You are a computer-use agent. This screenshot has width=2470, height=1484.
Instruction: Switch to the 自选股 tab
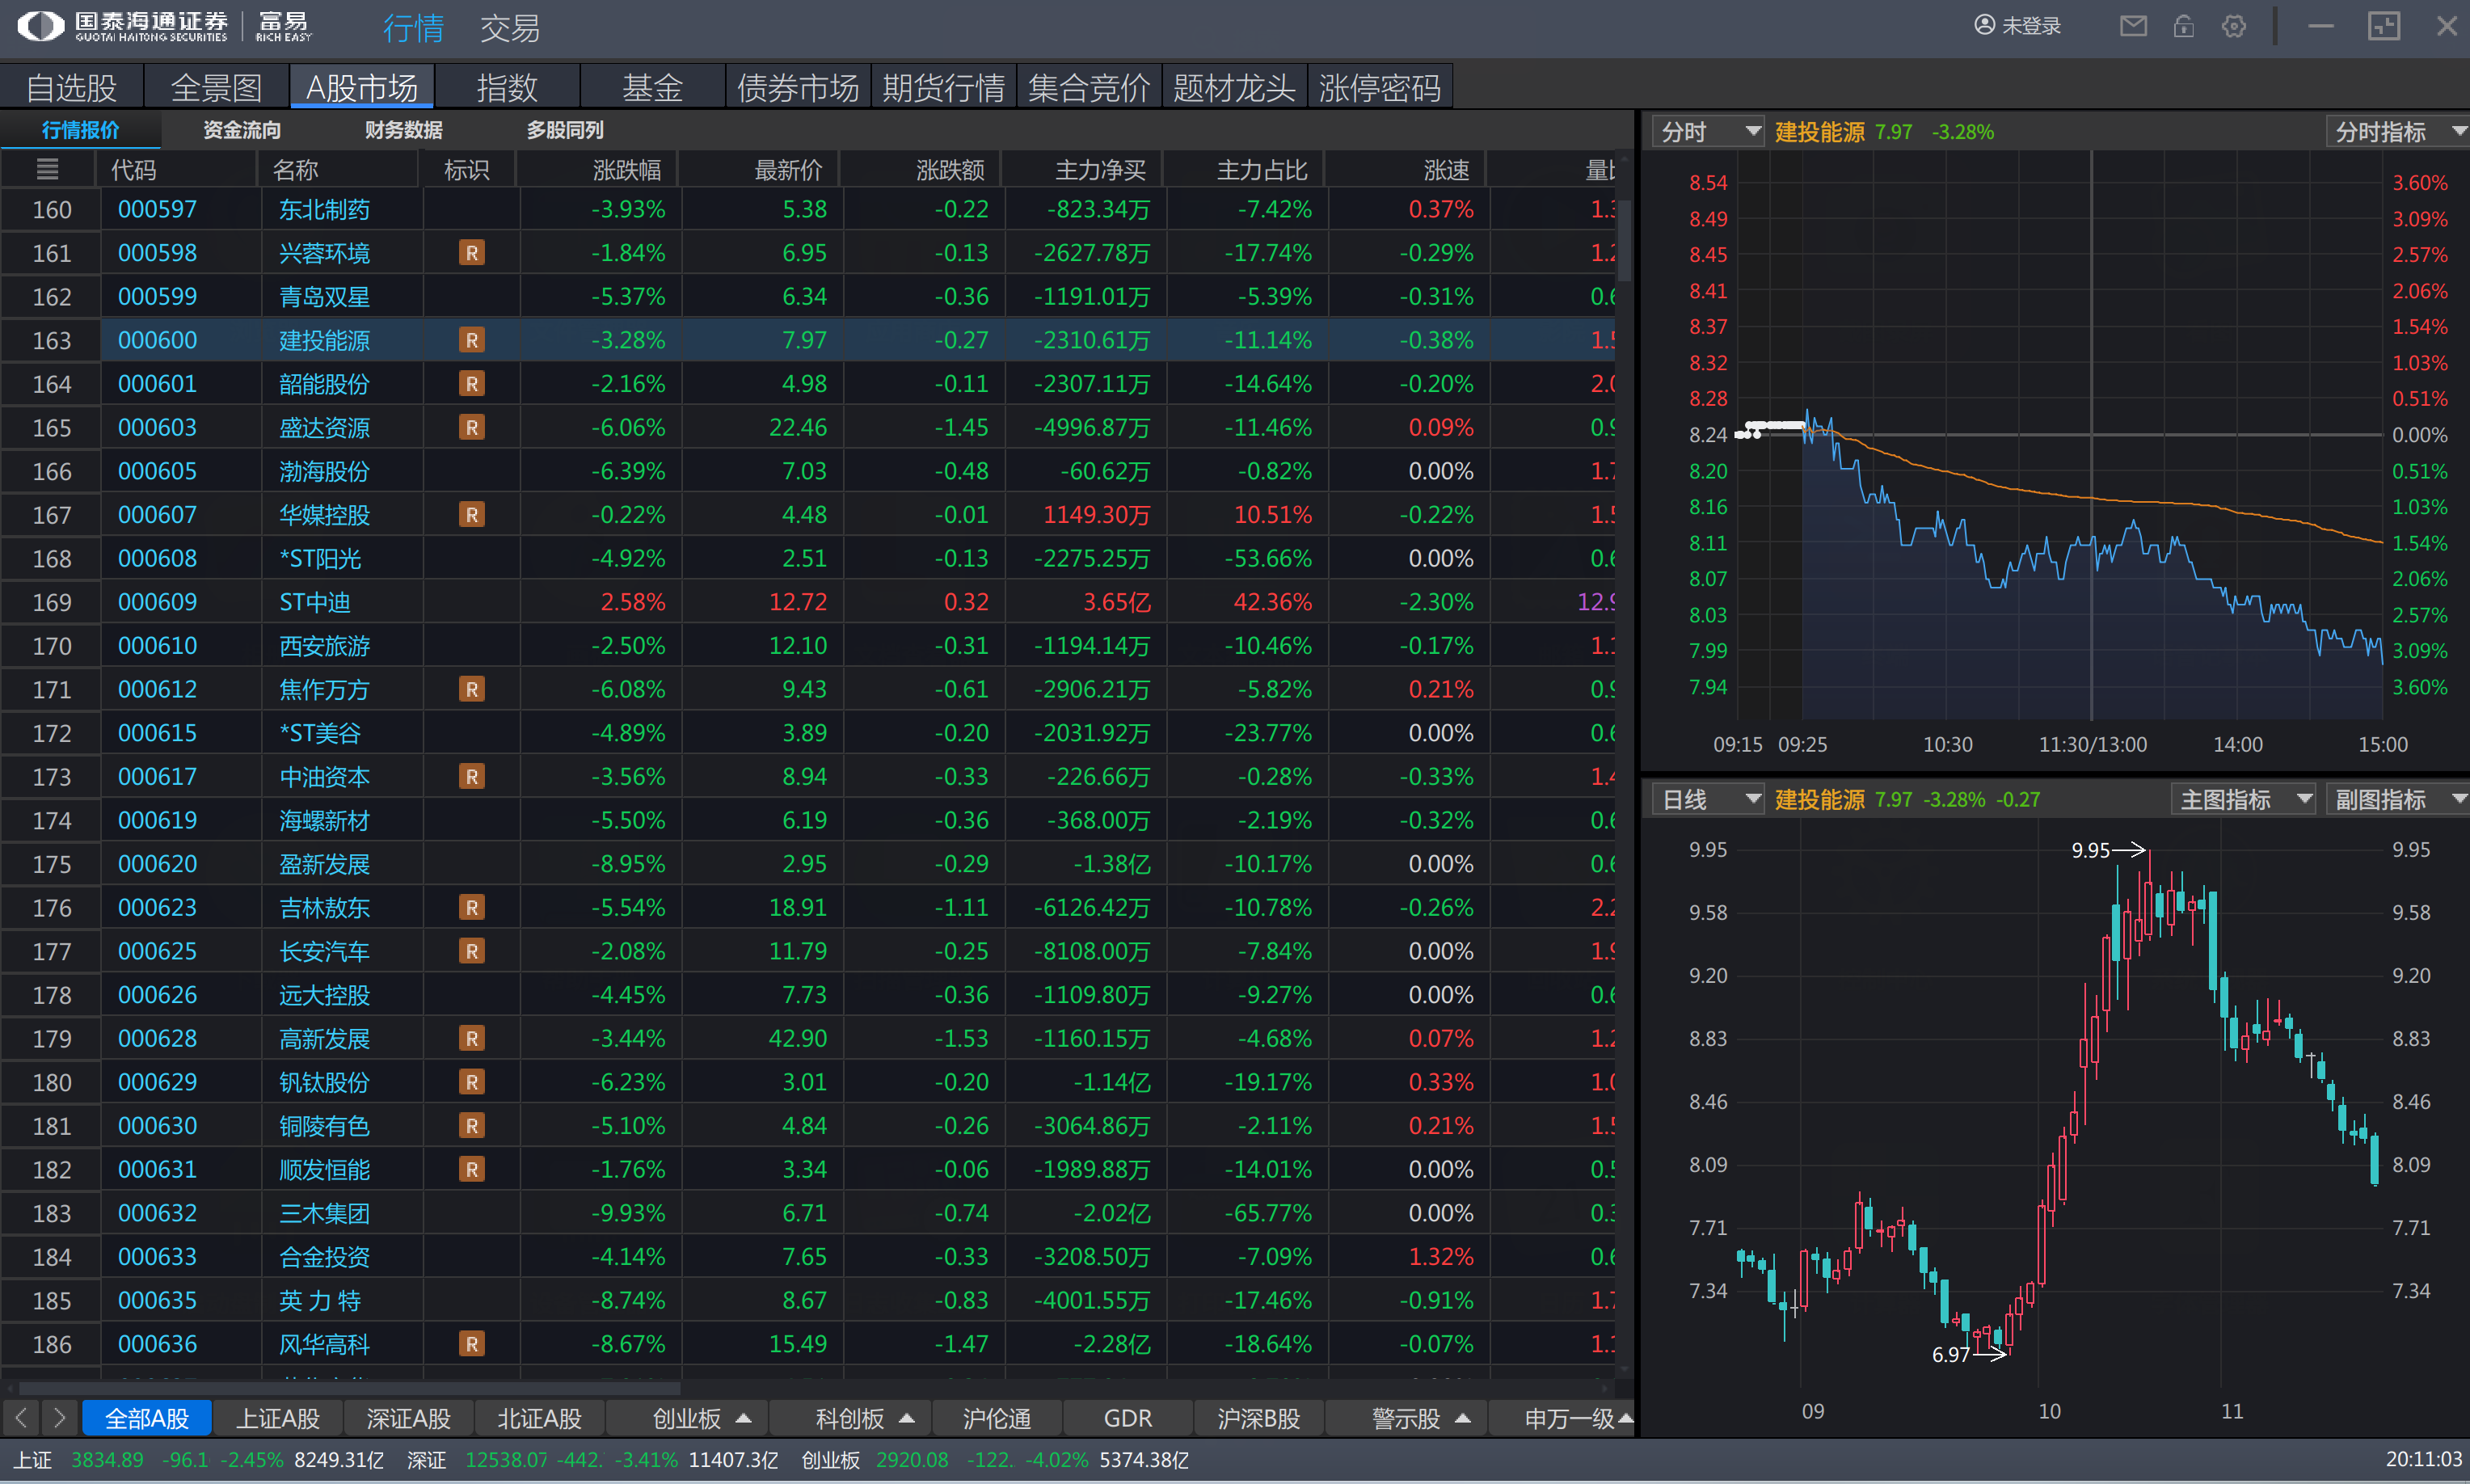[72, 87]
